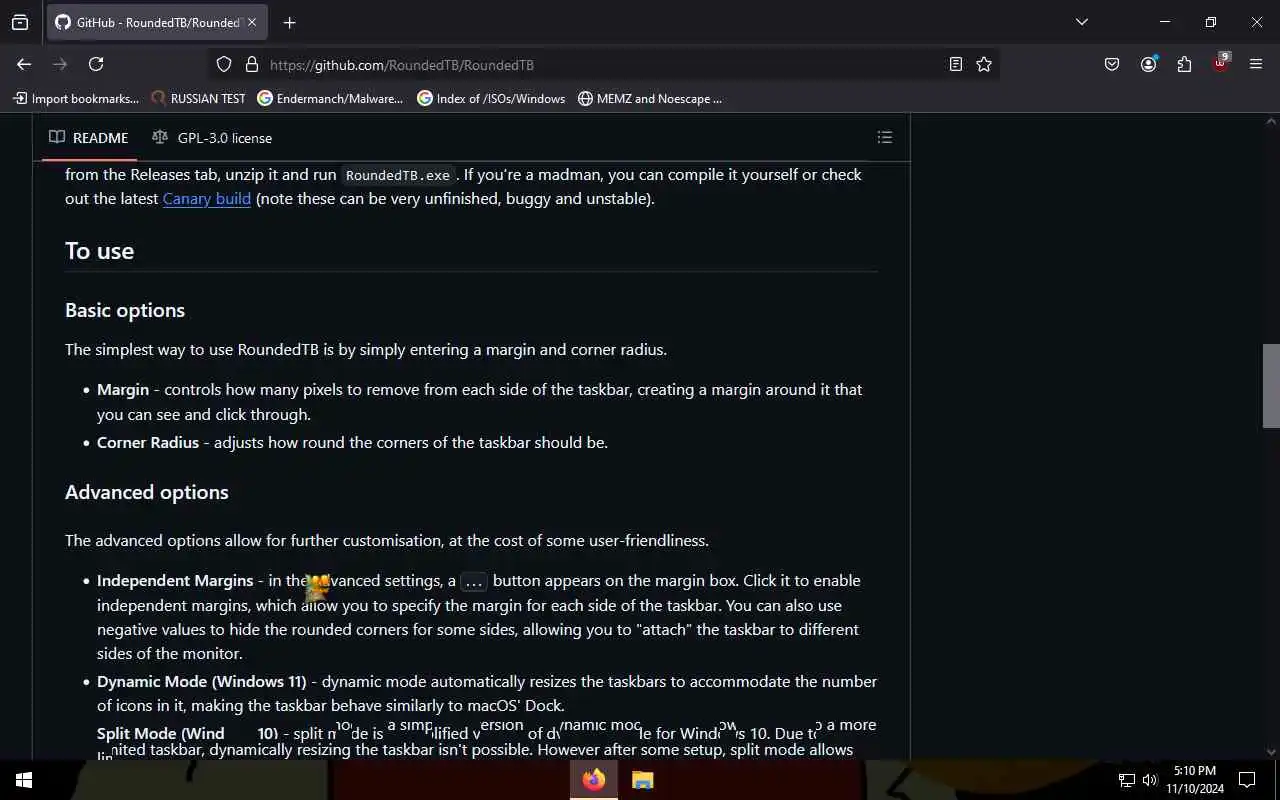Reload the current page
Image resolution: width=1280 pixels, height=800 pixels.
(x=96, y=64)
